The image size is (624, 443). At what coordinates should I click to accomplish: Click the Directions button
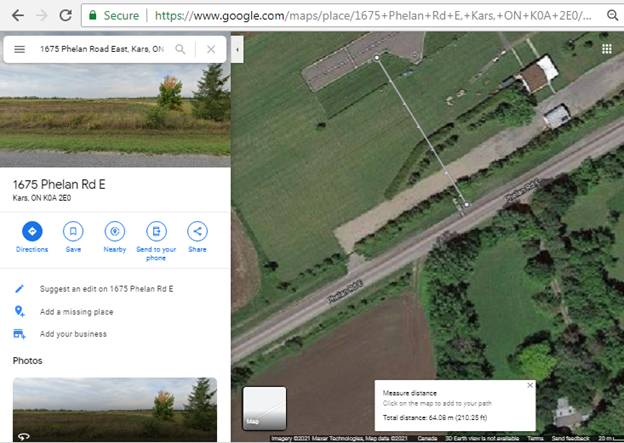[x=32, y=231]
